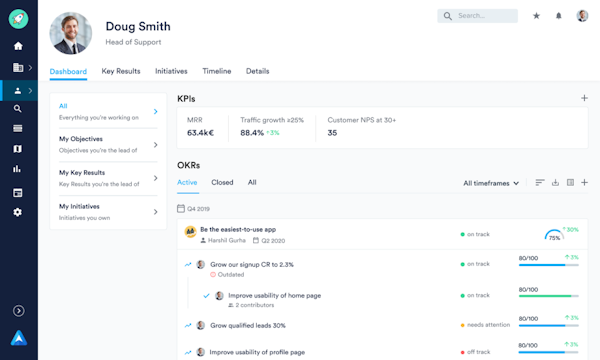Click the download export icon in OKRs
Viewport: 600px width, 360px height.
click(555, 182)
